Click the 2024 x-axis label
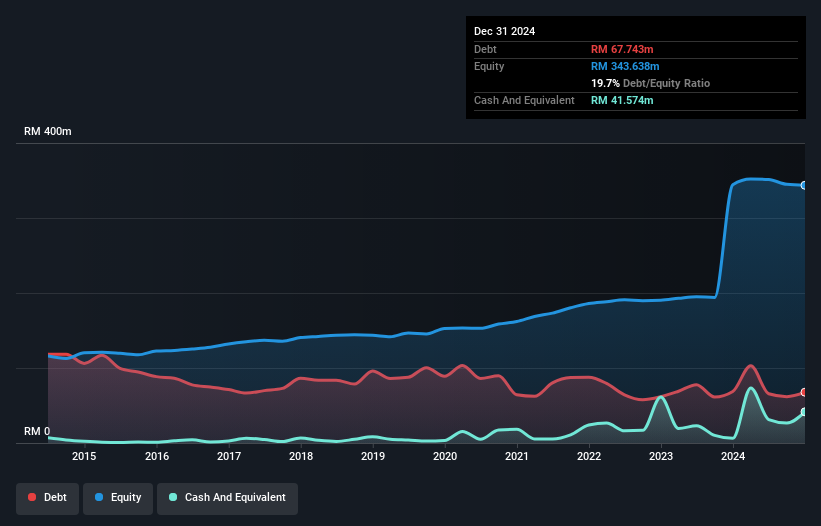This screenshot has width=821, height=526. [x=733, y=456]
